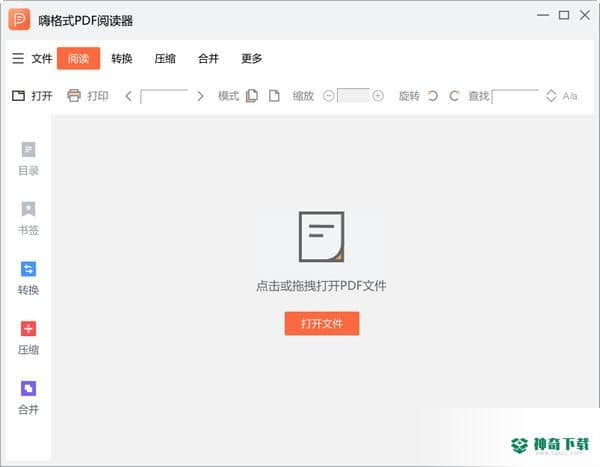
Task: Switch to the 转换 tab
Action: [122, 59]
